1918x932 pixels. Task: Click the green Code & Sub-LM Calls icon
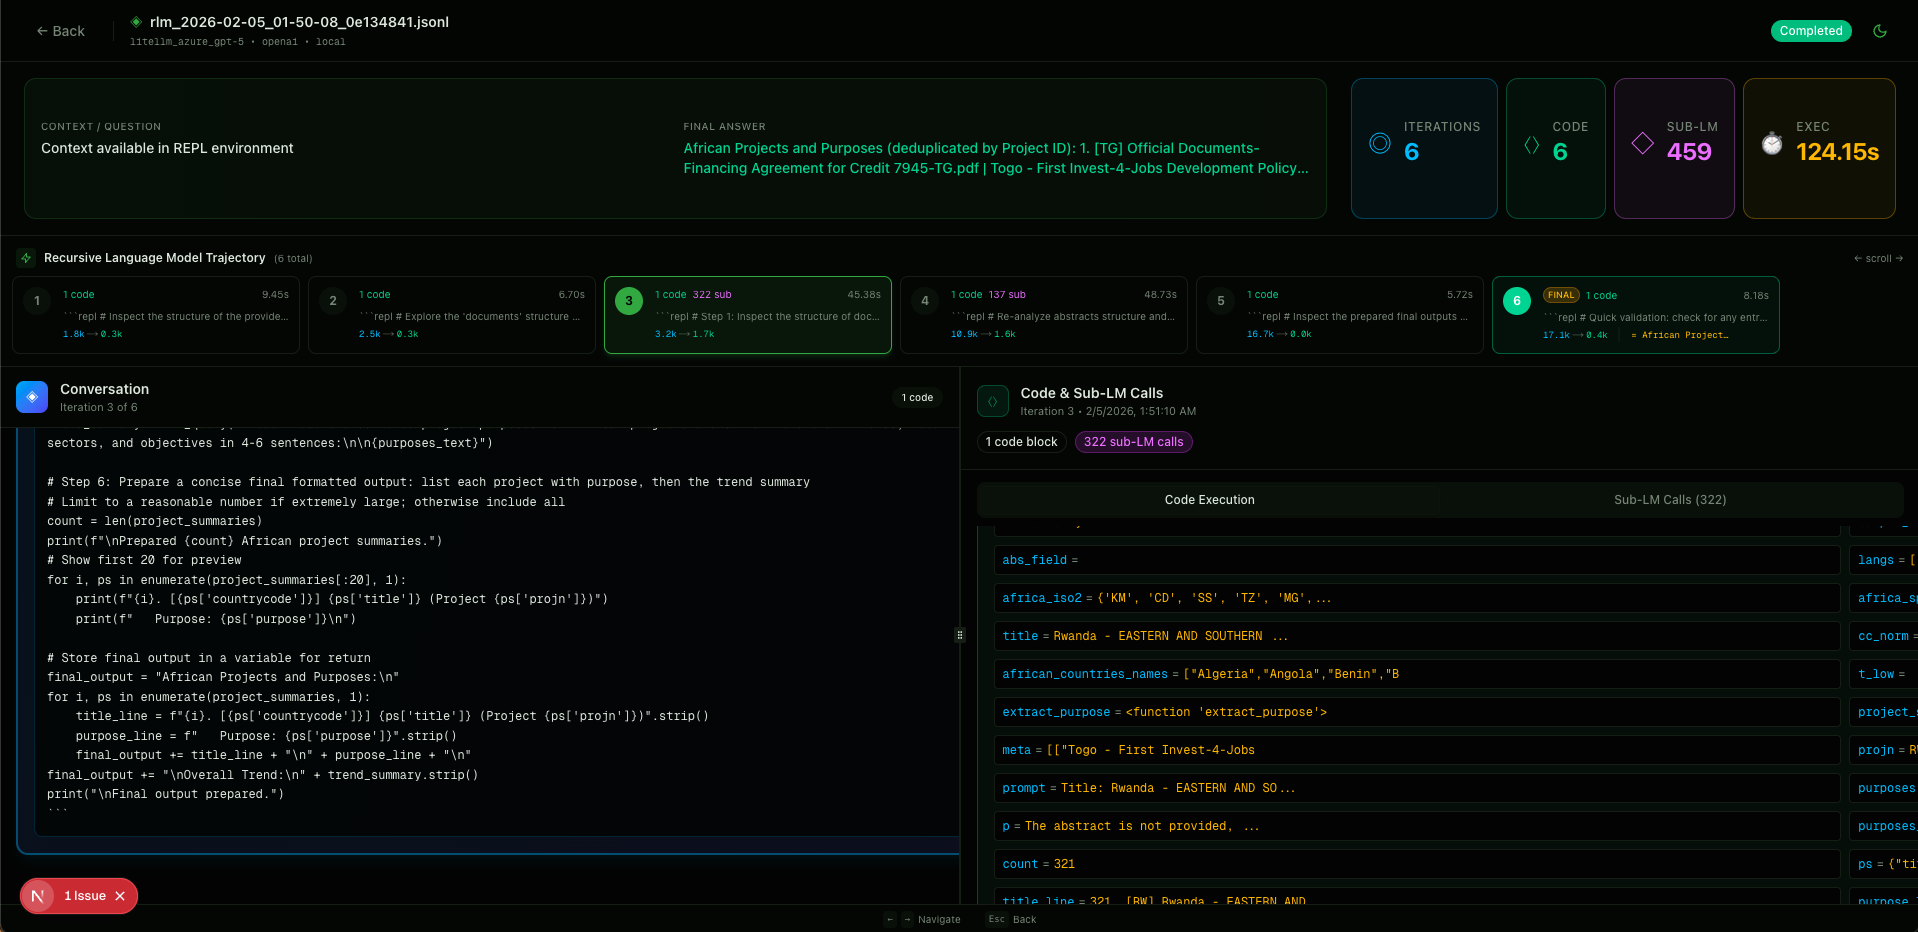pos(992,401)
